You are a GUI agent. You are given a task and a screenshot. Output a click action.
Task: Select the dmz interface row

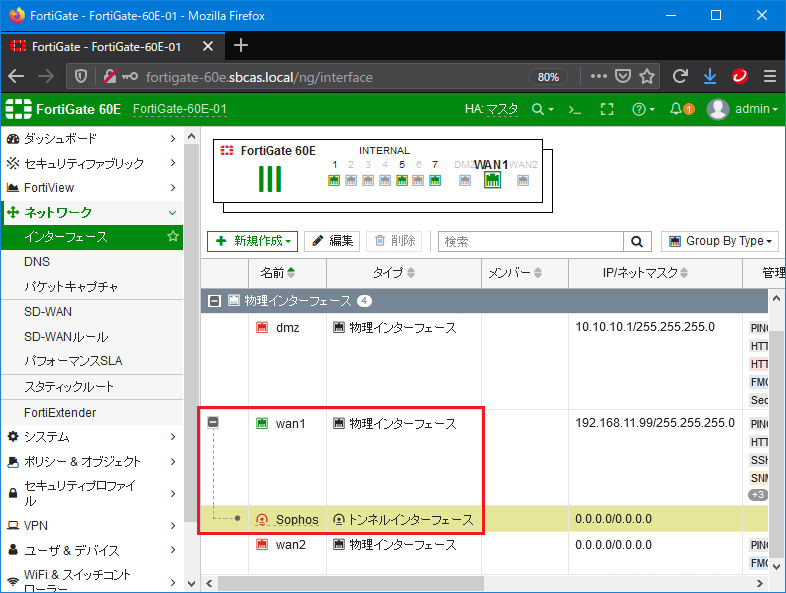pyautogui.click(x=484, y=361)
